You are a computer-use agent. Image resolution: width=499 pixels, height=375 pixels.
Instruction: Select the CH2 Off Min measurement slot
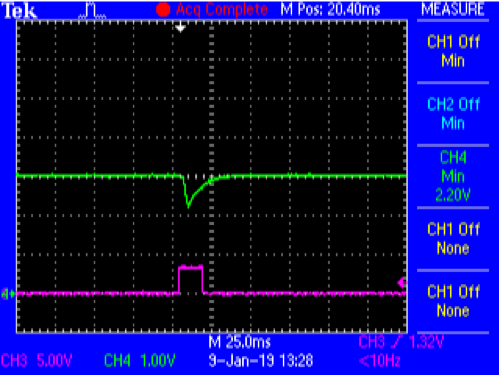point(453,114)
